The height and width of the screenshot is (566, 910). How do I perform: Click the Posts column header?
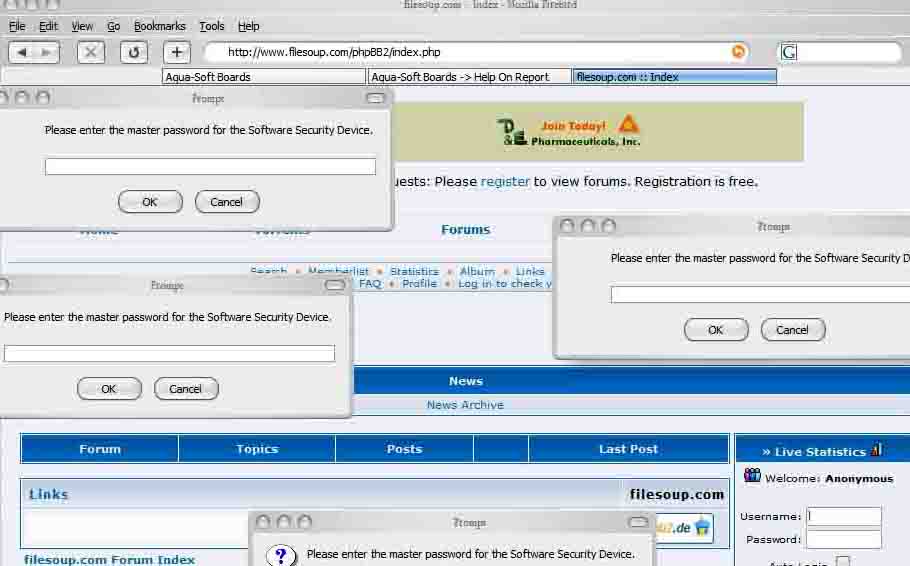click(x=405, y=449)
